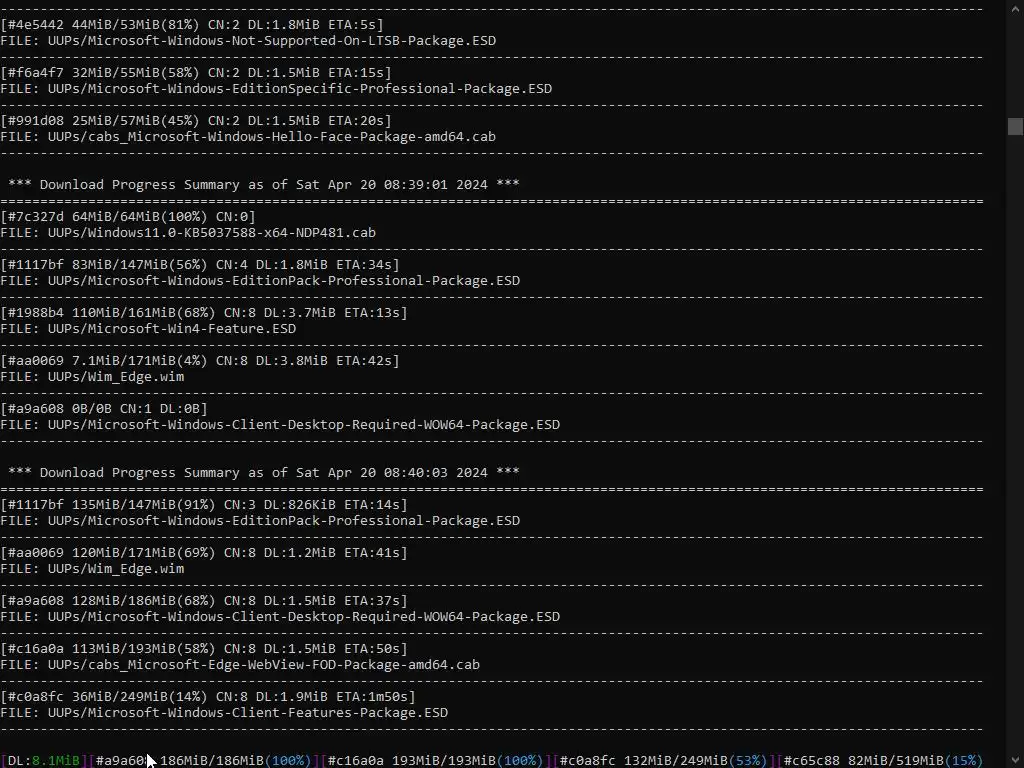Click status bar #c65c88 82MiB/519MiB(15%) entry

pos(883,761)
